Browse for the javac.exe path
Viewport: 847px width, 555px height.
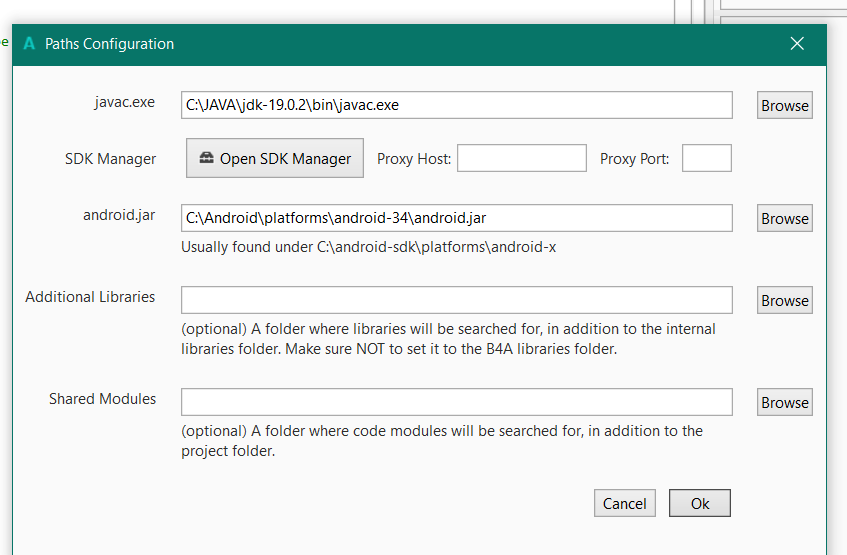pyautogui.click(x=784, y=105)
